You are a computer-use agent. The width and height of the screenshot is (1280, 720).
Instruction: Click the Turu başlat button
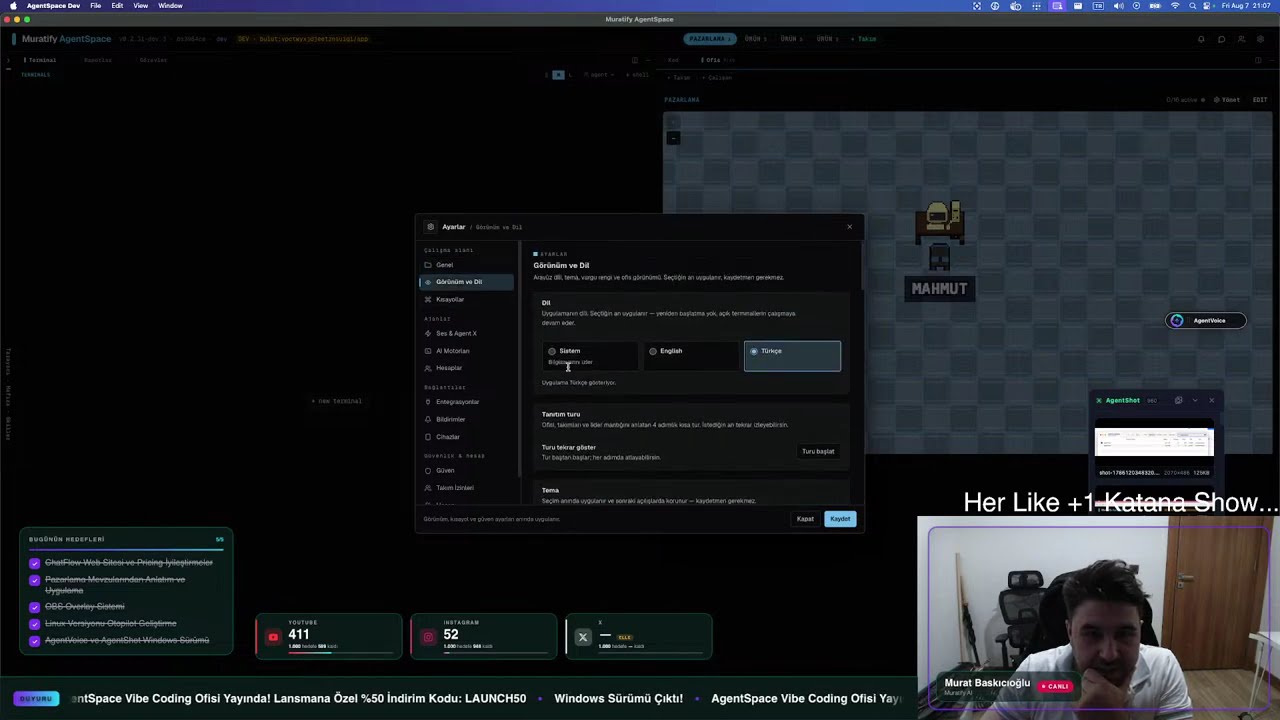coord(818,451)
